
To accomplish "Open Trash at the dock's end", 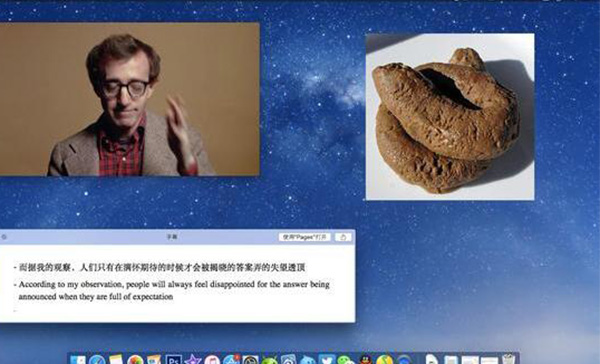I will tap(509, 360).
